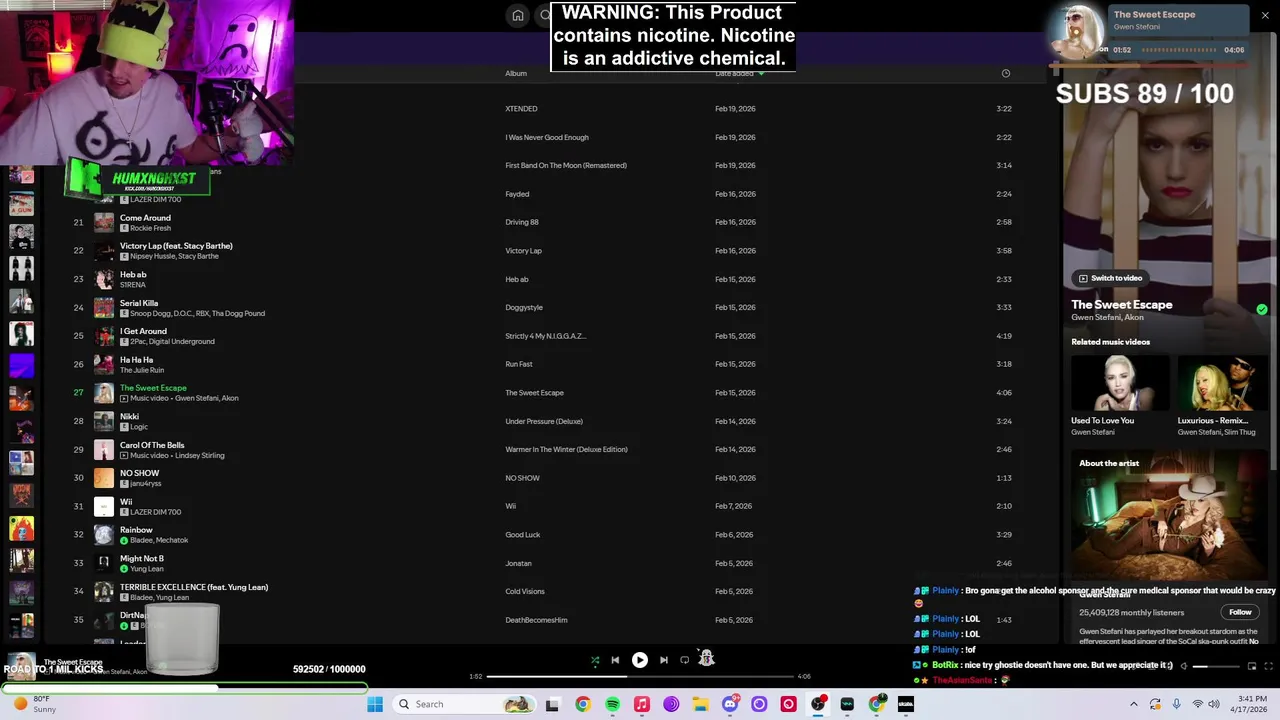Select track 24 Serial Killa
This screenshot has width=1280, height=720.
pos(139,303)
